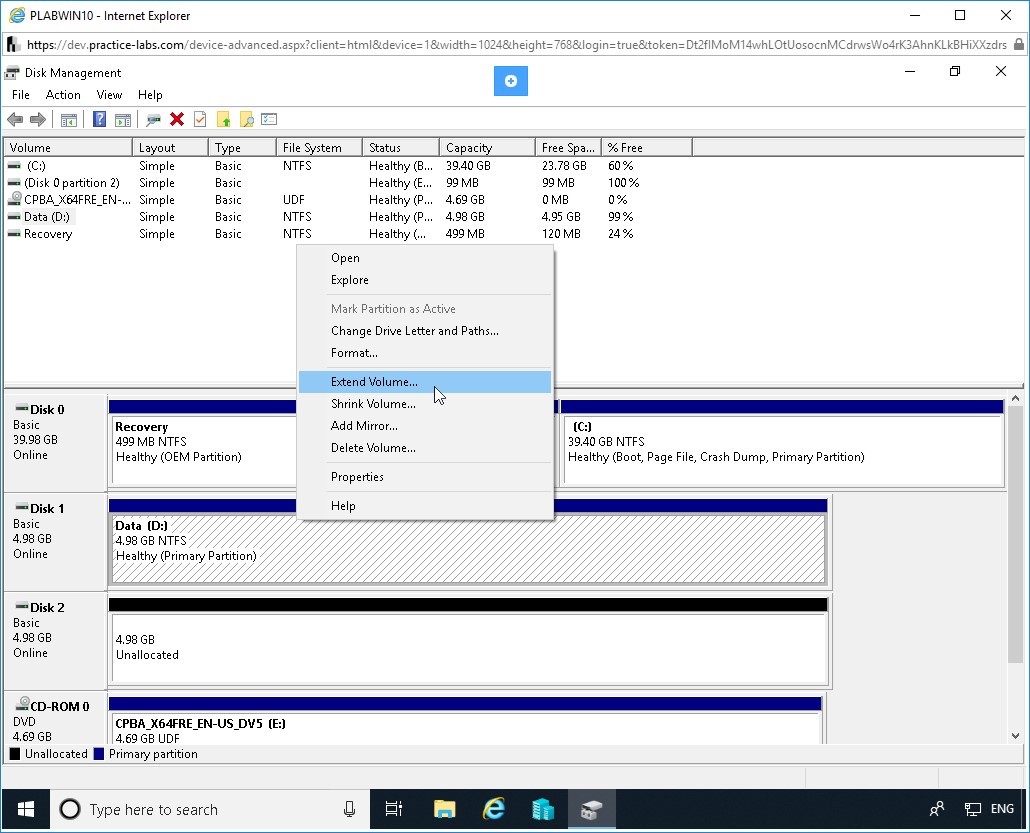Screen dimensions: 1030x833
Task: Select Extend Volume... from the context menu
Action: point(425,382)
